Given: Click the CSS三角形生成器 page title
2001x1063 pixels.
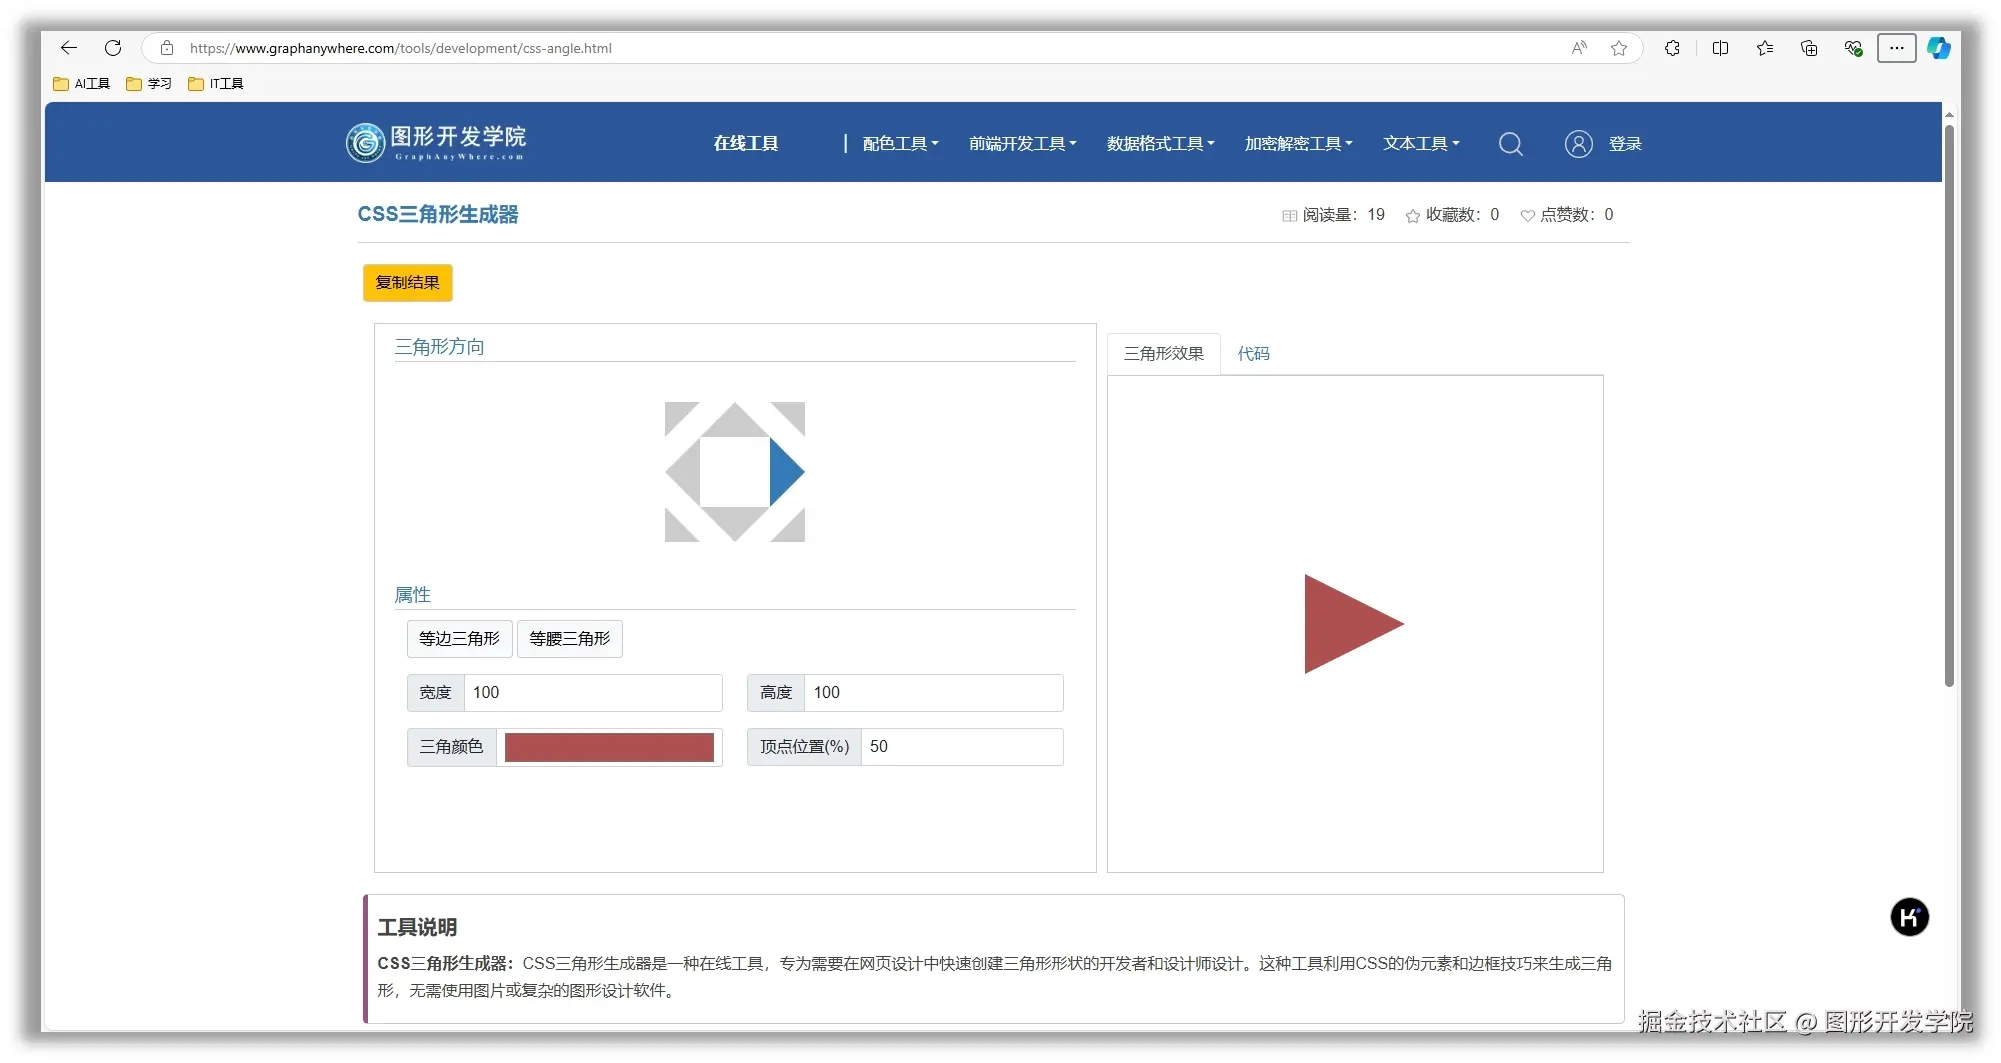Looking at the screenshot, I should tap(438, 215).
